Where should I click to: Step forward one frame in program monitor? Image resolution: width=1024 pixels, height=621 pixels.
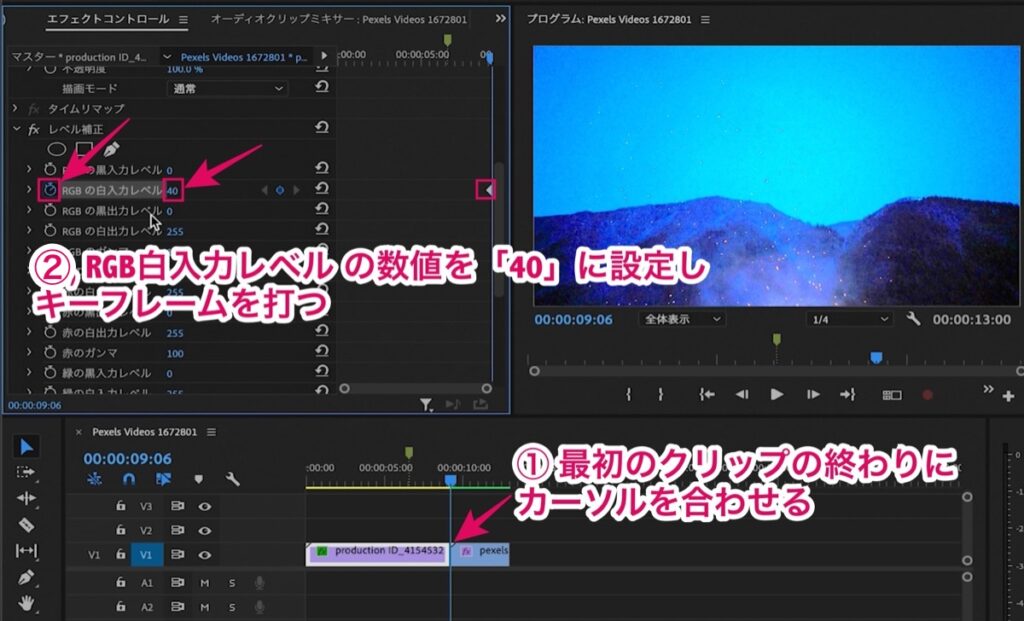click(812, 394)
